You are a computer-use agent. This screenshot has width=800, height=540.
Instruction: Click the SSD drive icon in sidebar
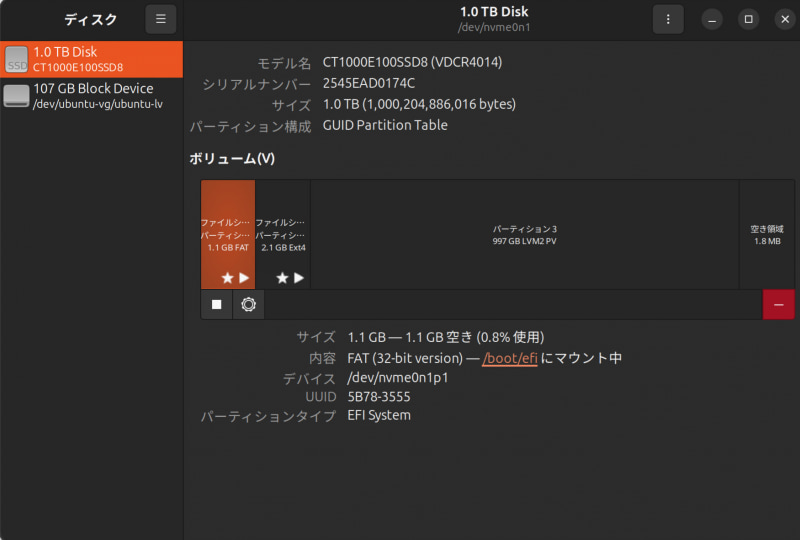click(16, 59)
